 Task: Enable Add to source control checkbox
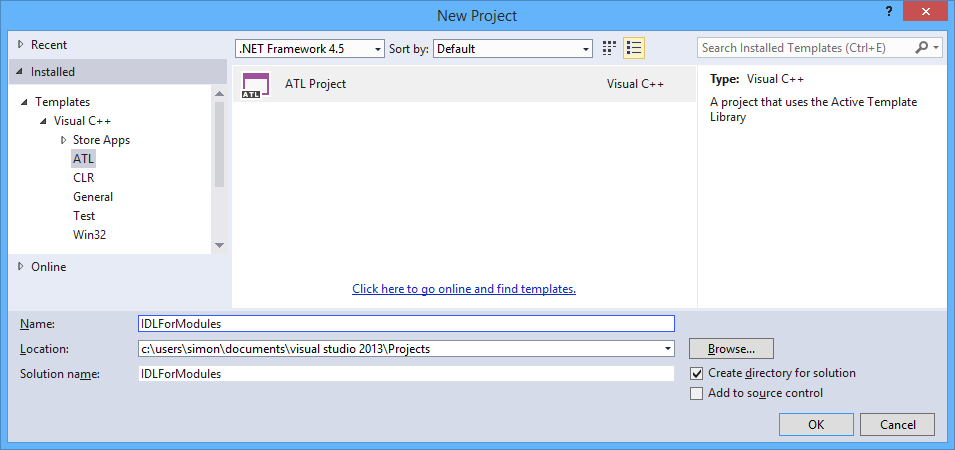click(697, 393)
